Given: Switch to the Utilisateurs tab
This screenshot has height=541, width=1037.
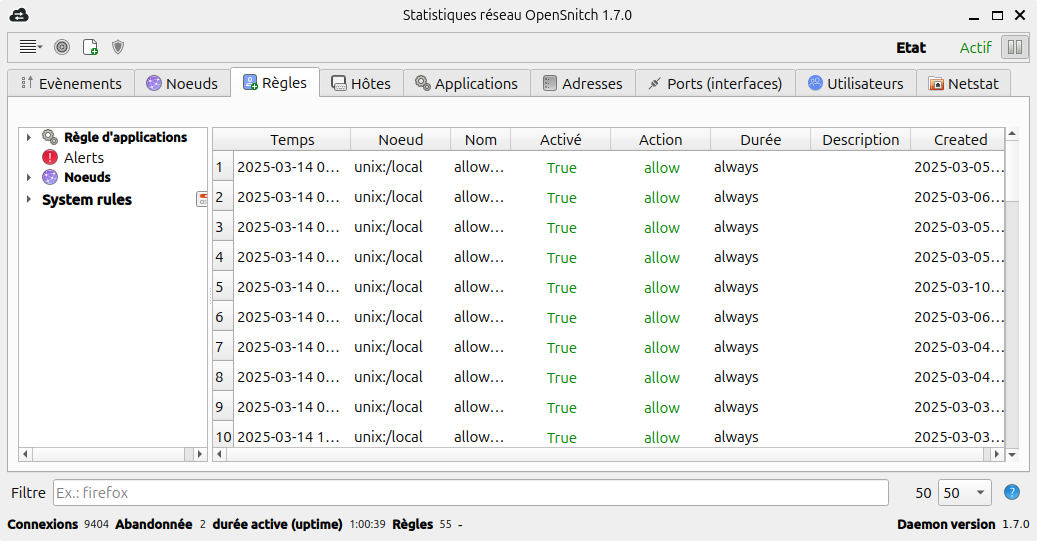Looking at the screenshot, I should point(856,83).
